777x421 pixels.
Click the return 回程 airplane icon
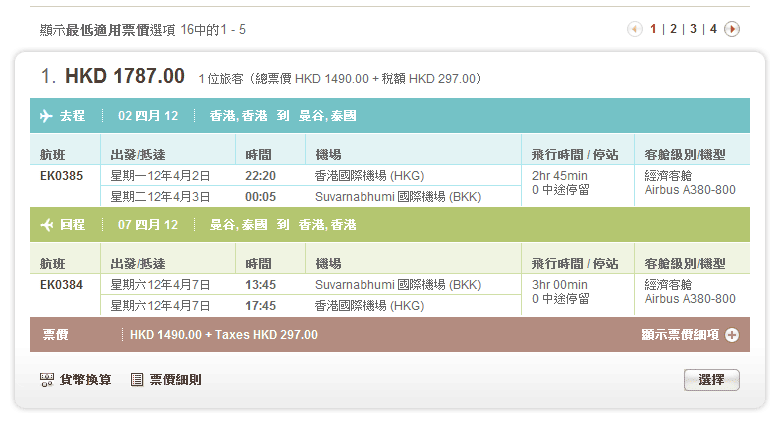[x=45, y=225]
